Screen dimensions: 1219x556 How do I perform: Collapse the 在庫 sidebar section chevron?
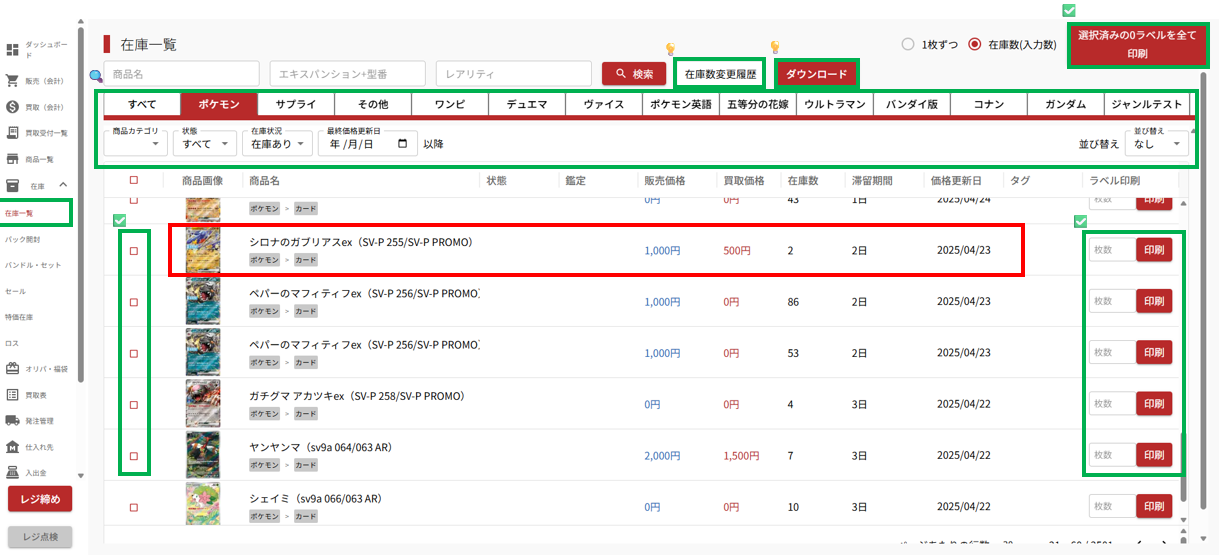coord(63,185)
